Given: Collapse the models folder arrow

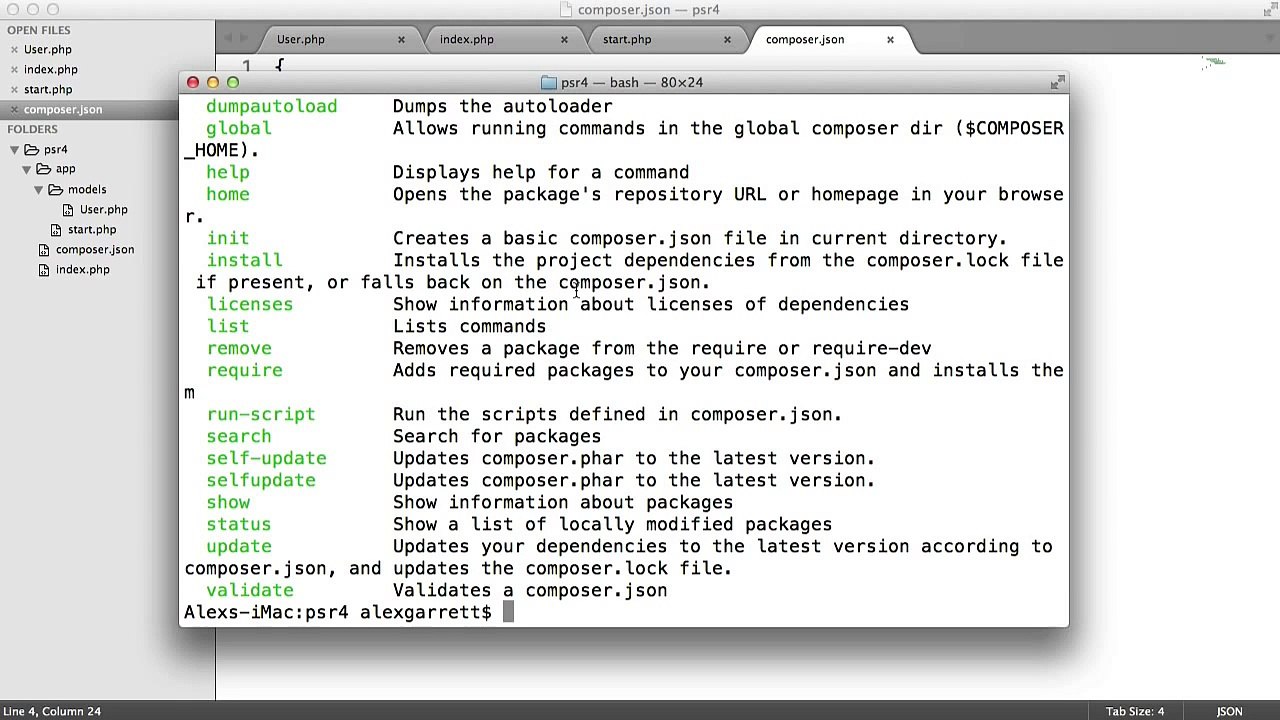Looking at the screenshot, I should 39,189.
